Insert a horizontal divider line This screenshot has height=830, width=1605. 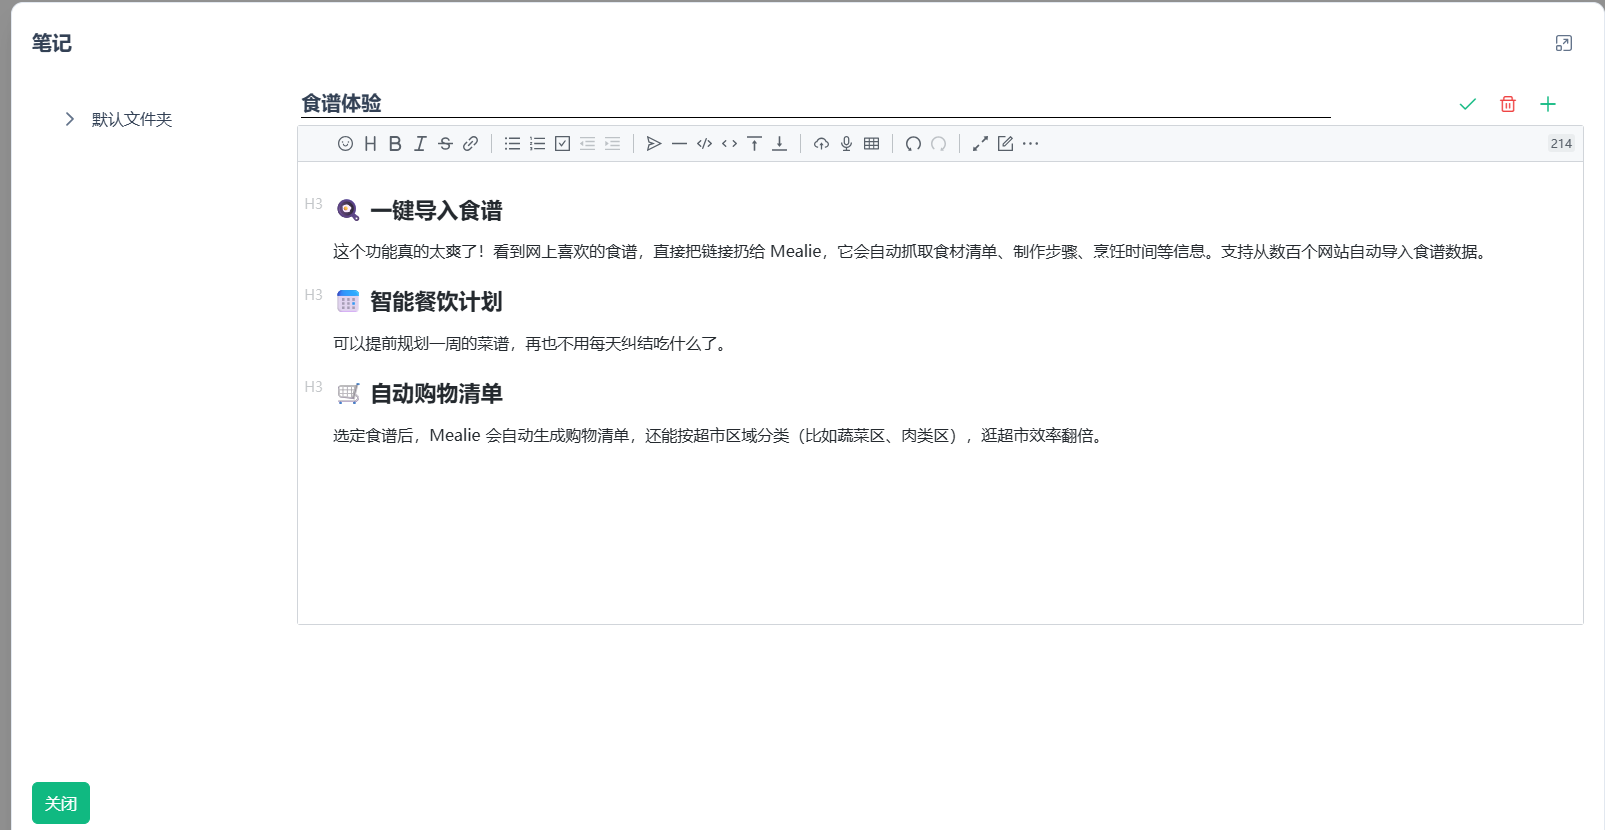(x=679, y=144)
